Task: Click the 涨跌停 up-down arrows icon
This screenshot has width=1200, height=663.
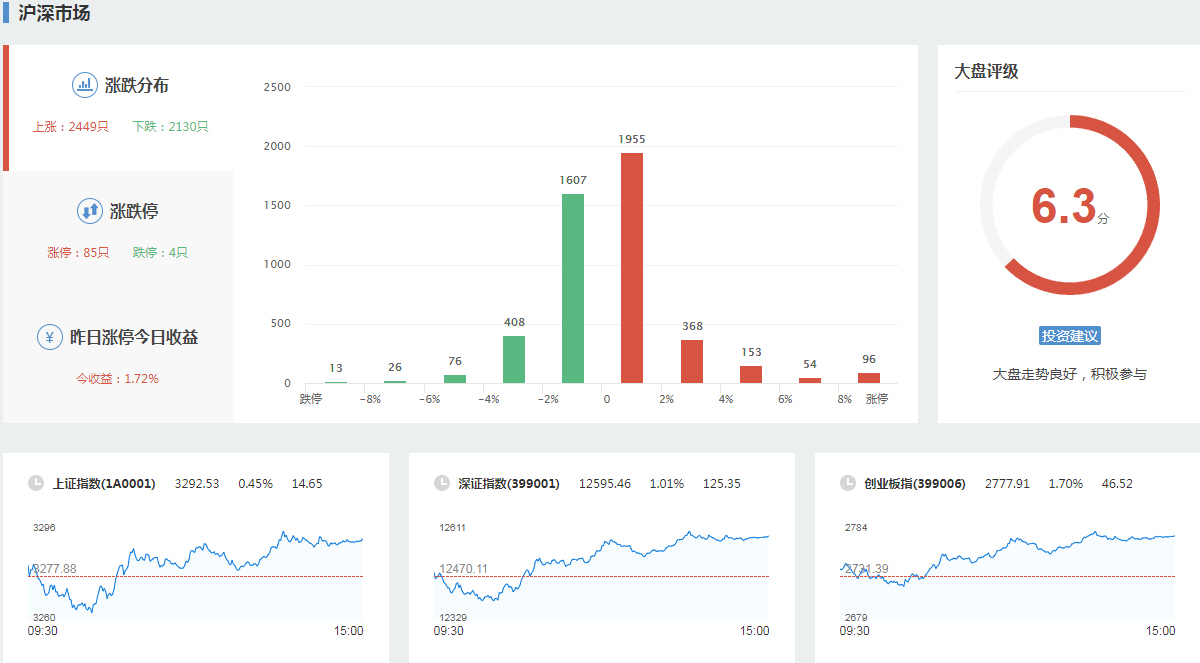Action: tap(90, 211)
